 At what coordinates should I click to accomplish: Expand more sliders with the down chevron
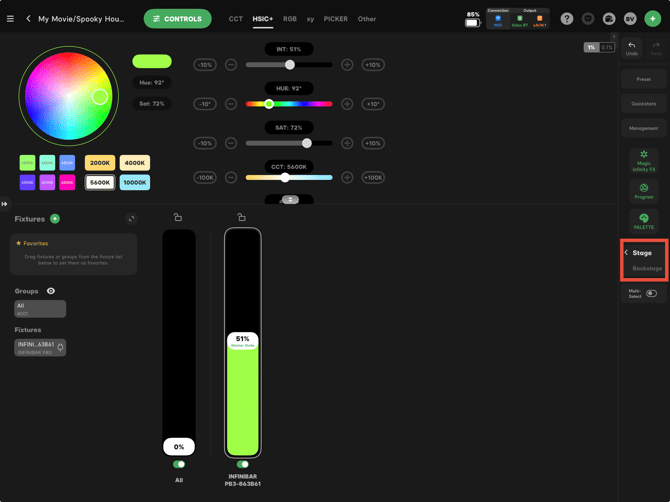290,200
